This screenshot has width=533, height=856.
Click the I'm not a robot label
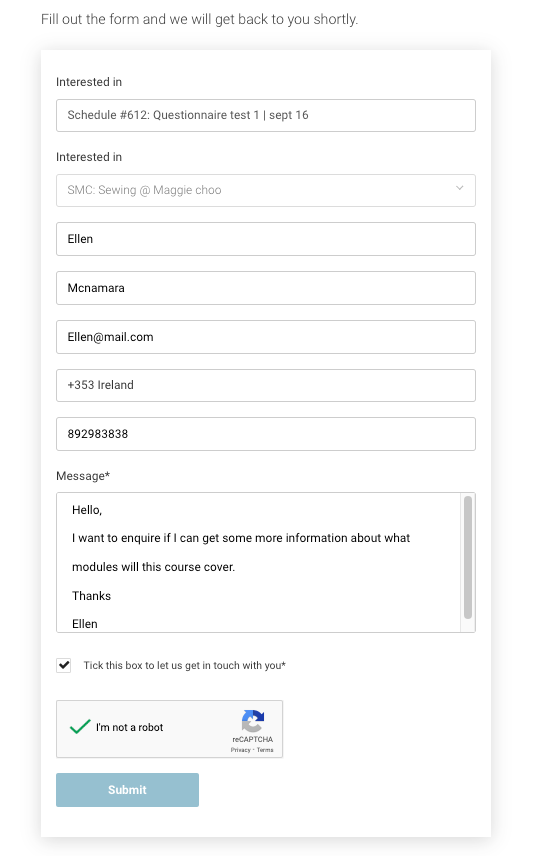[x=129, y=727]
